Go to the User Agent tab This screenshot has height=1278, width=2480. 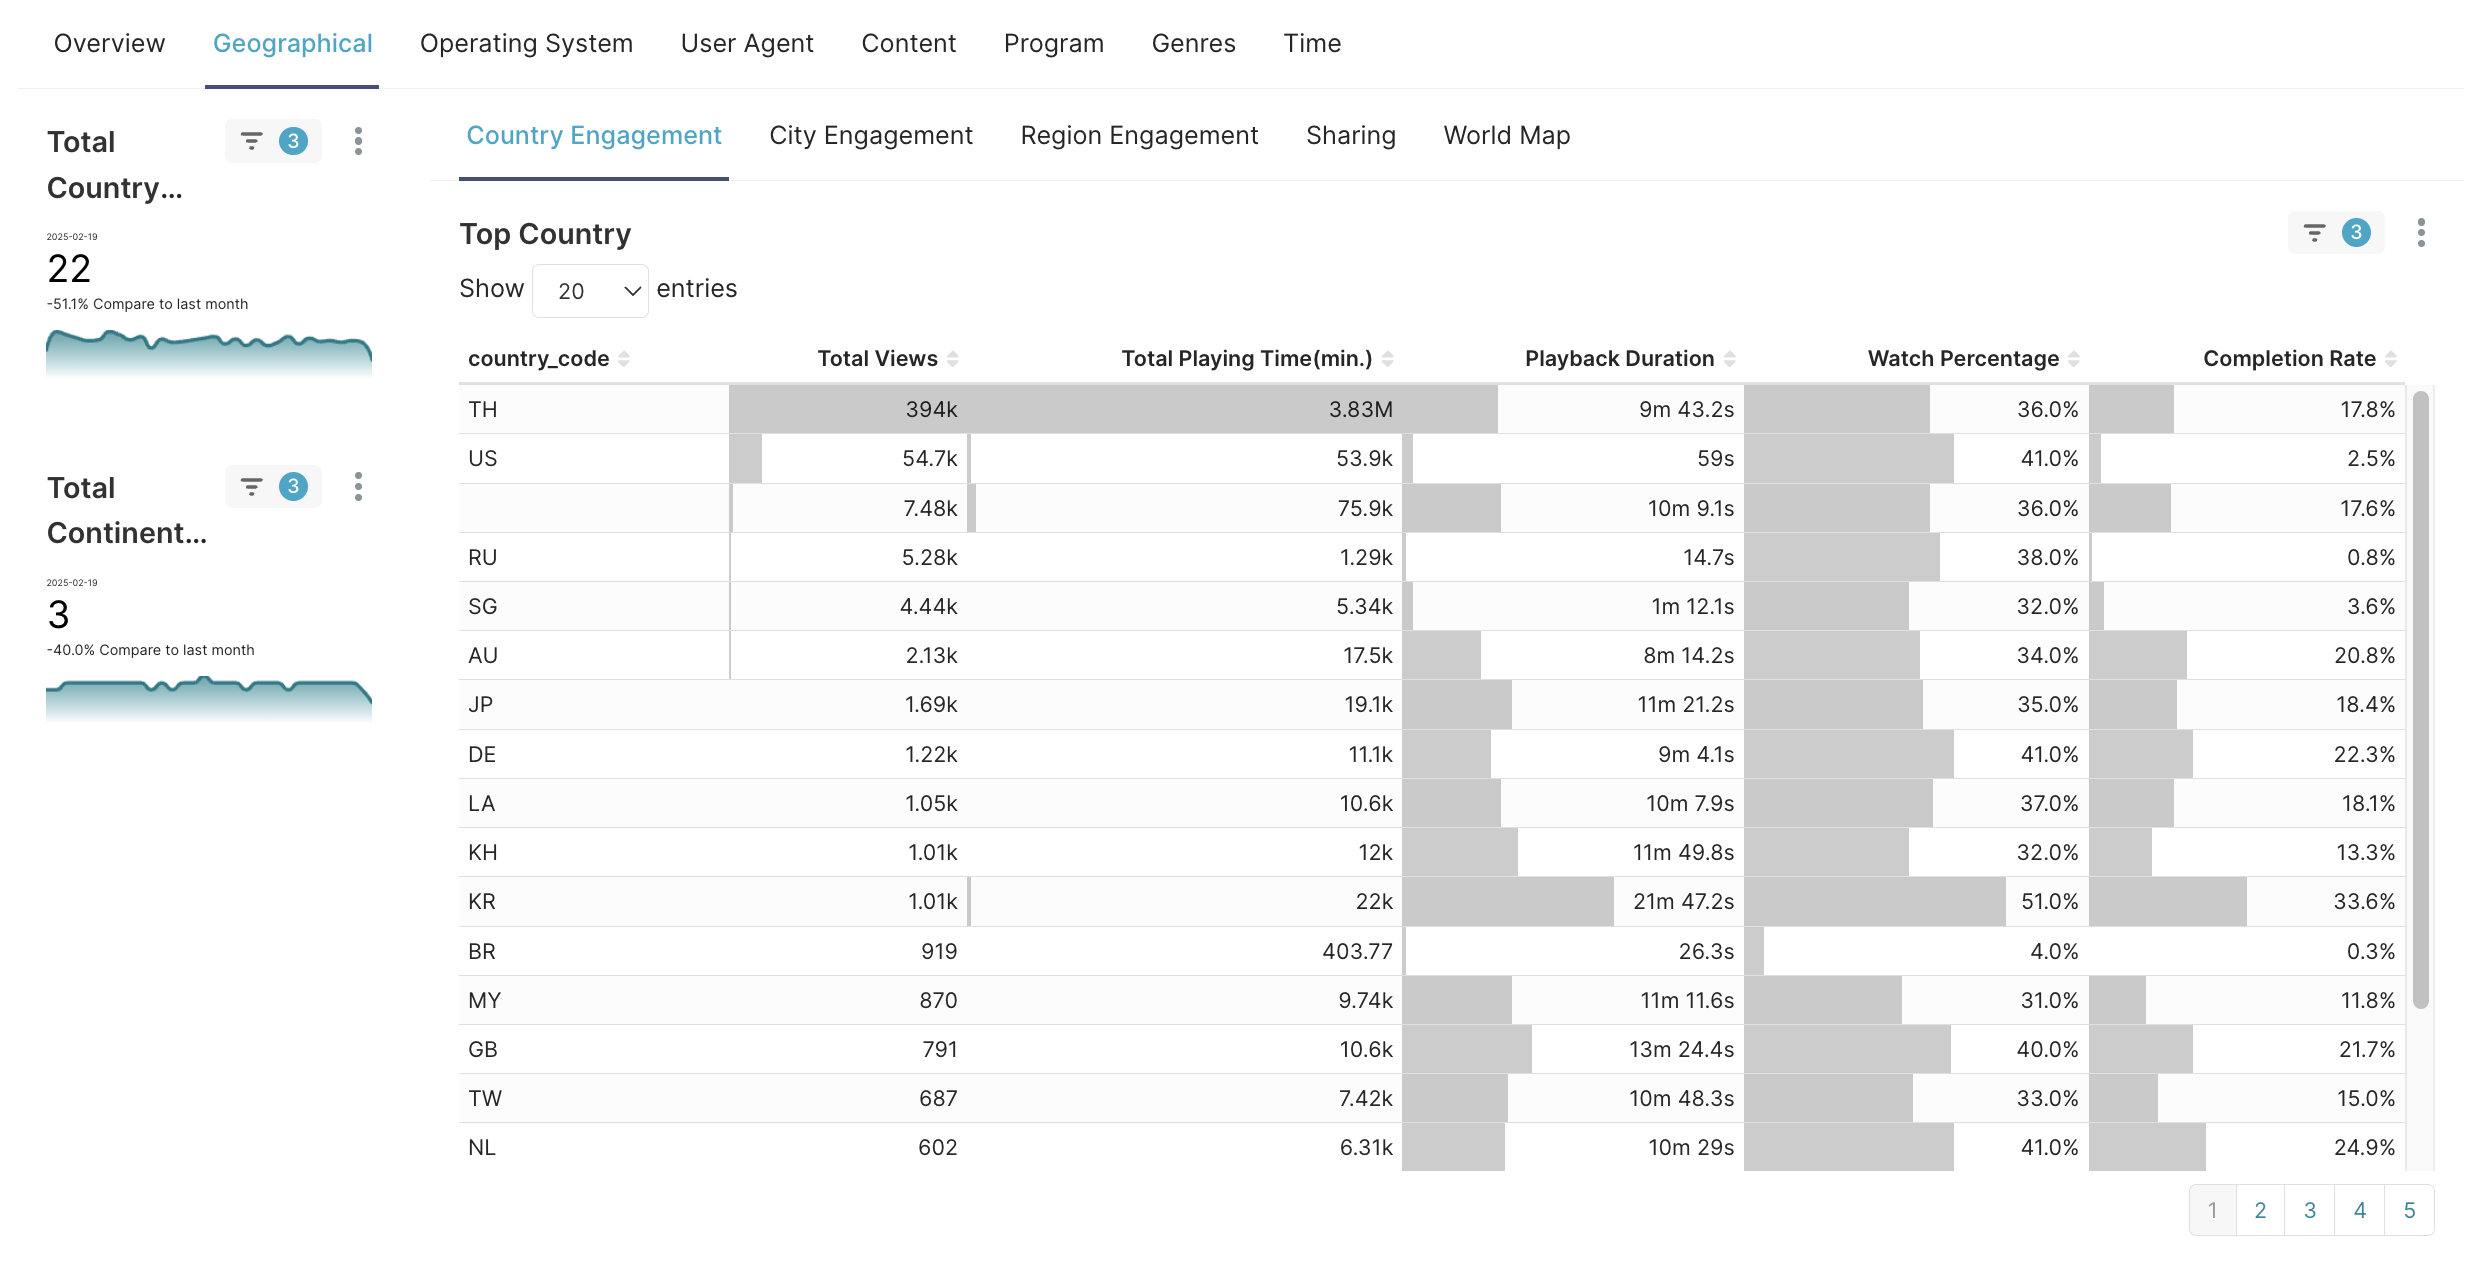[x=747, y=43]
